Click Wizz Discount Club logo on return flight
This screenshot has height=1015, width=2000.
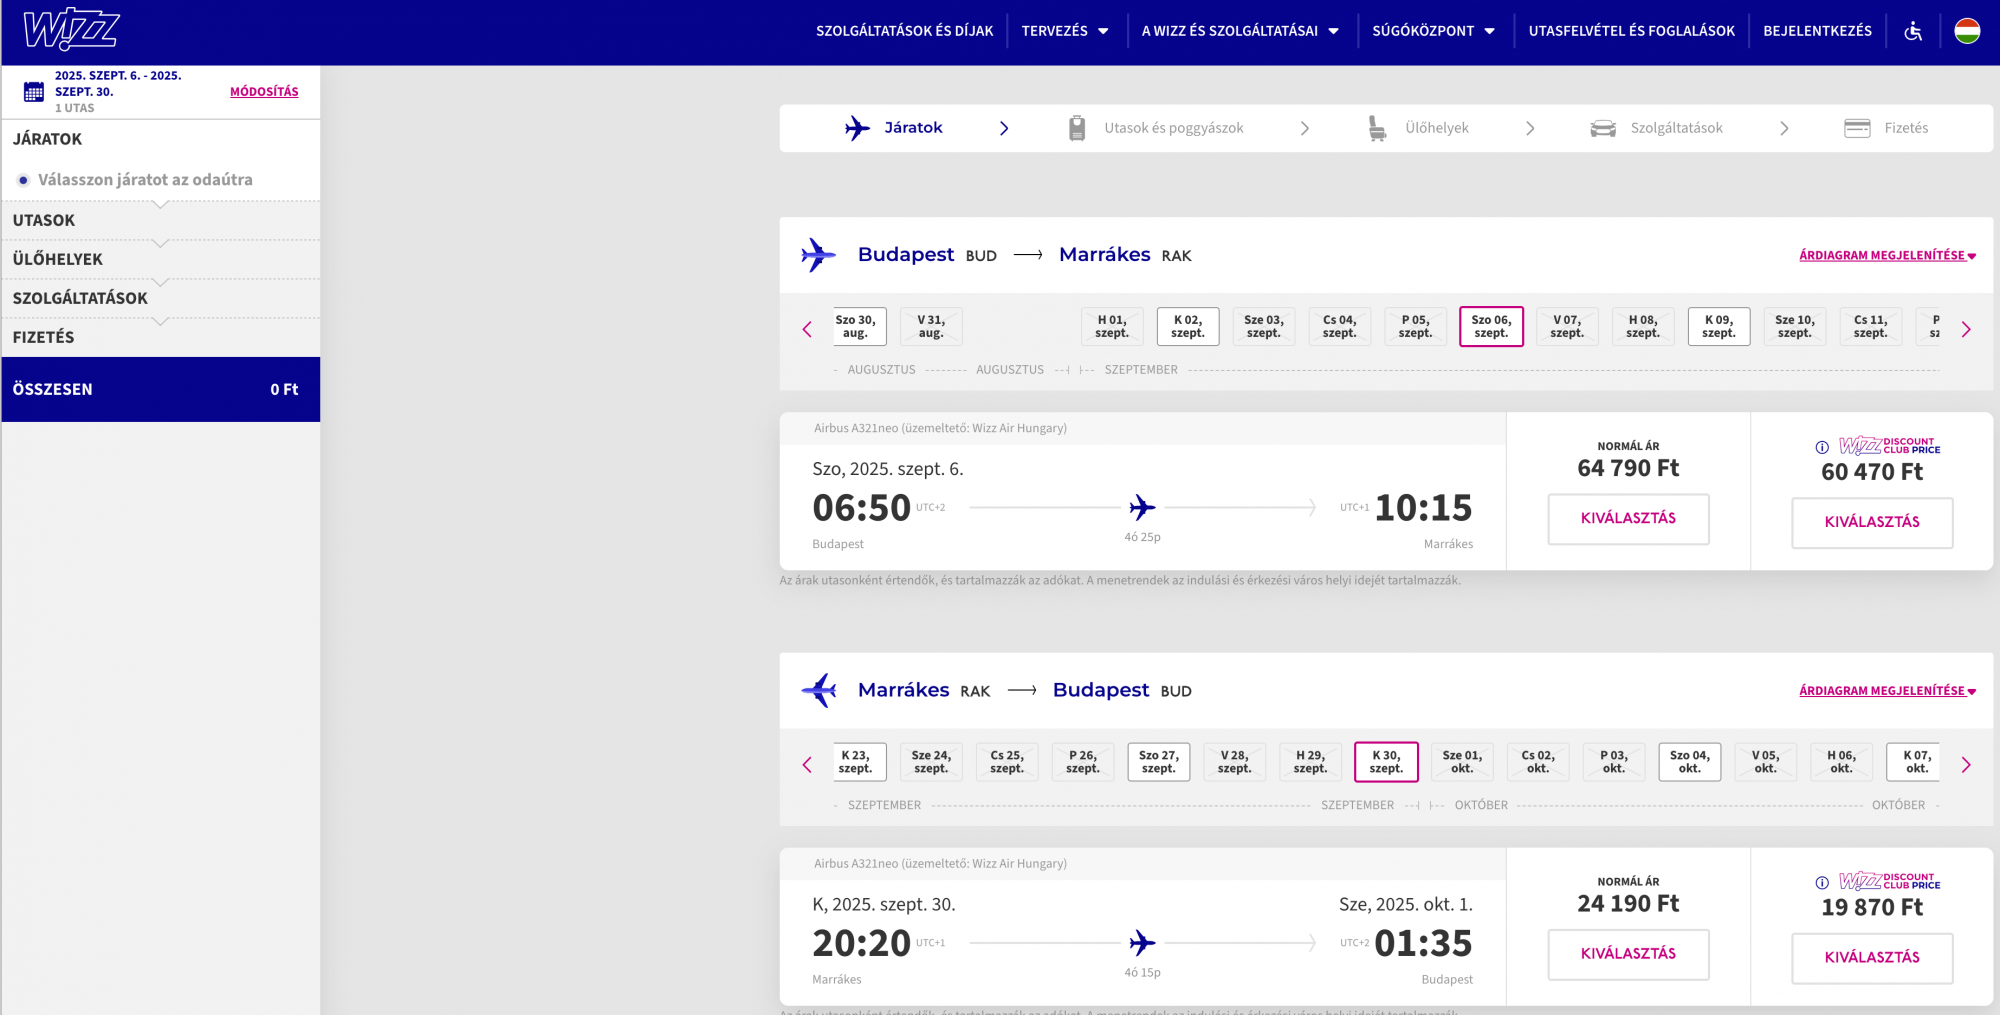pyautogui.click(x=1889, y=881)
